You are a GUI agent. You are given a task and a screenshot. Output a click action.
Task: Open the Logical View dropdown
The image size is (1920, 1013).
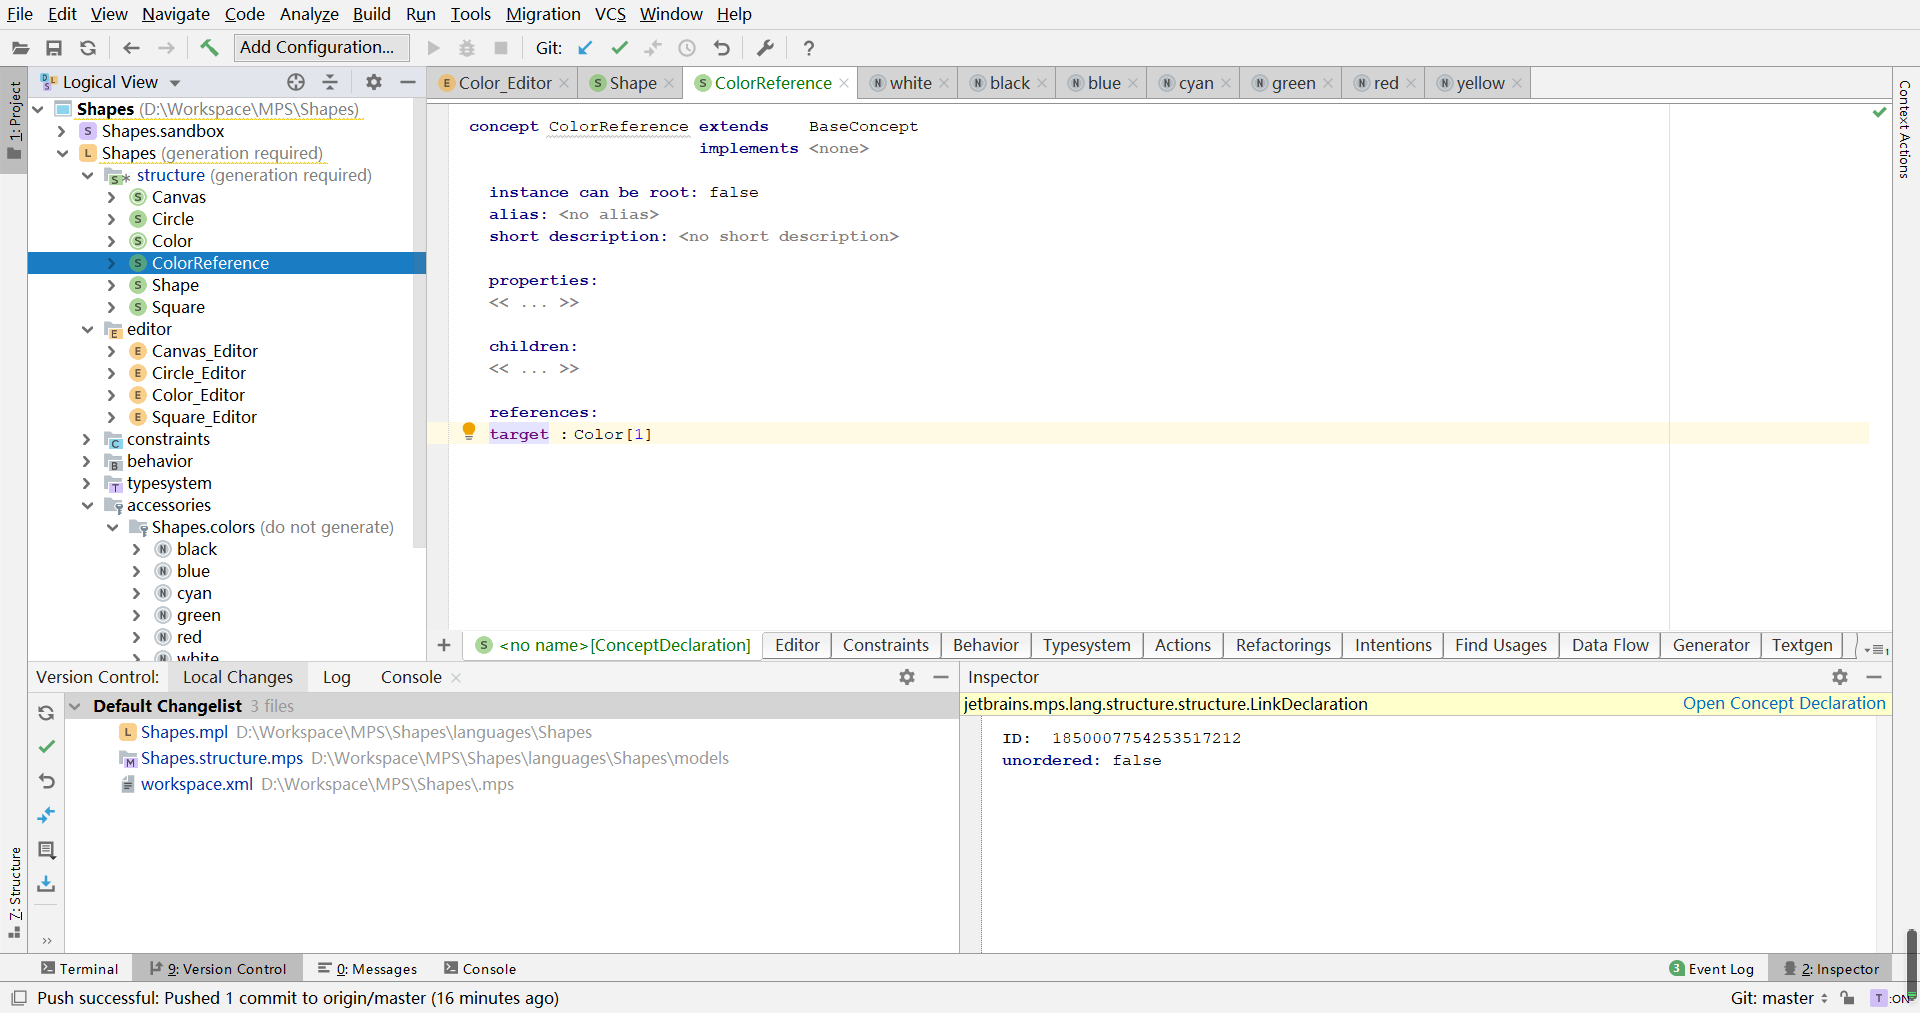pos(175,82)
